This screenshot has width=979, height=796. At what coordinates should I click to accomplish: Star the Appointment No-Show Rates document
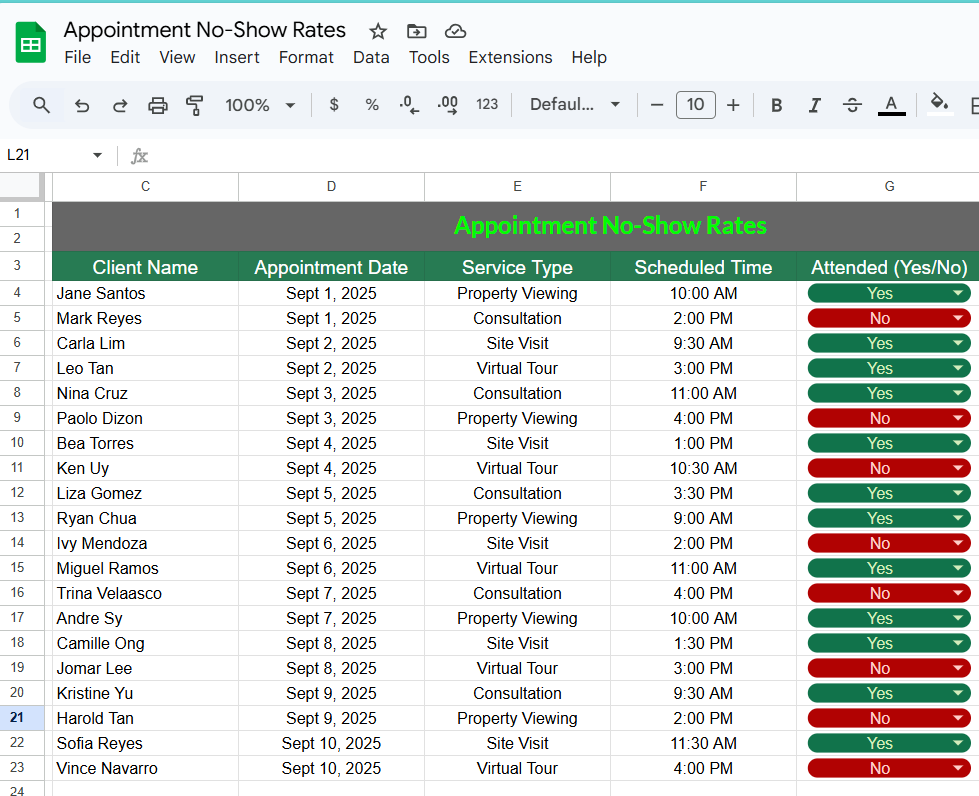378,31
